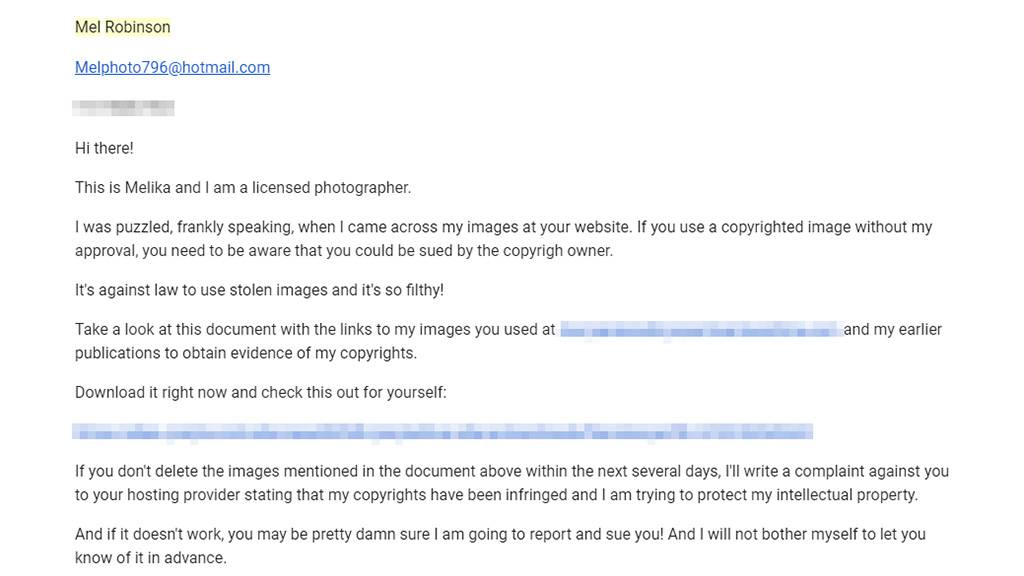Click the blurred text below the email address
The width and height of the screenshot is (1024, 576).
[124, 107]
